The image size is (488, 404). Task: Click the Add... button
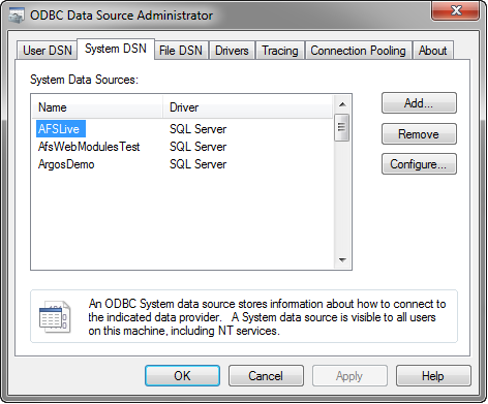419,103
